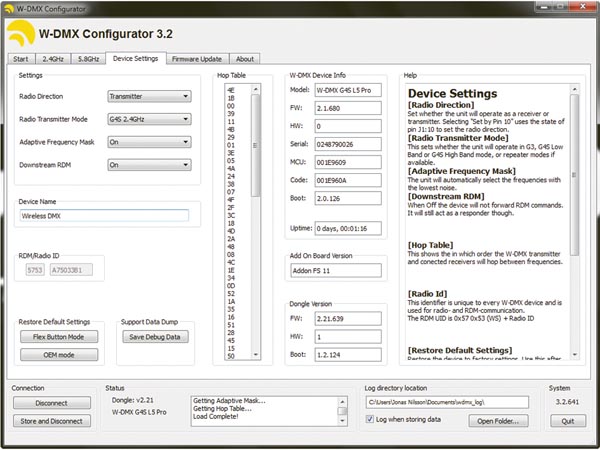The height and width of the screenshot is (450, 600).
Task: Click Help panel scroll down arrow
Action: pyautogui.click(x=574, y=355)
